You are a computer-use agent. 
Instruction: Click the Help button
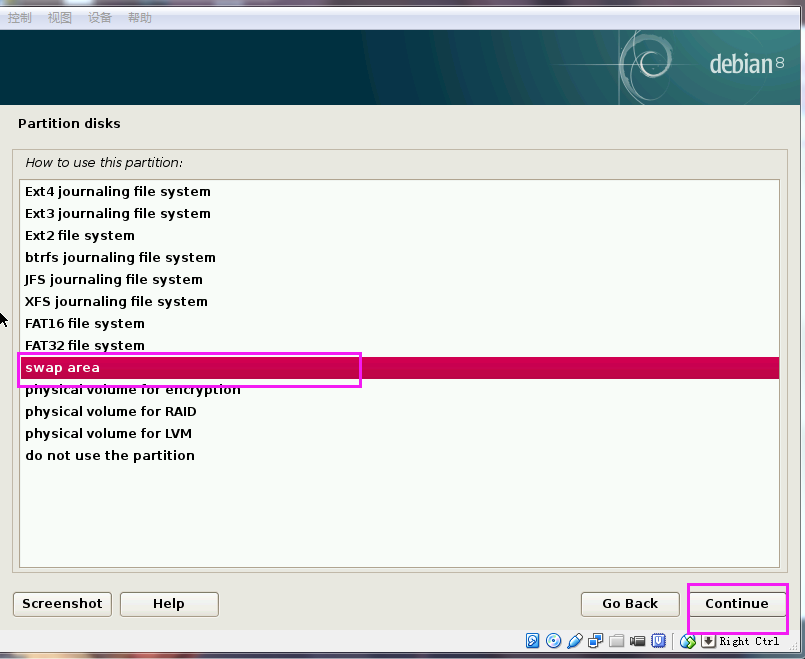click(x=169, y=604)
